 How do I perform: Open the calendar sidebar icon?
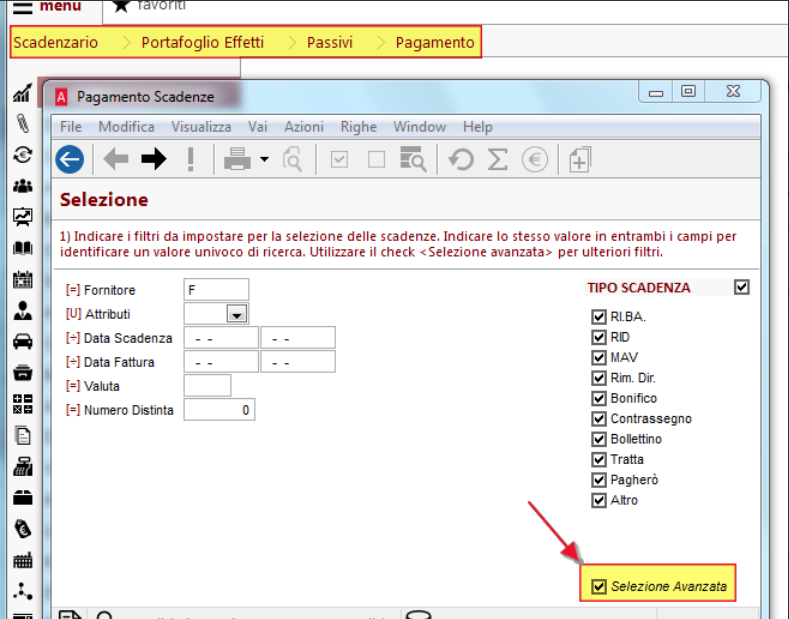23,279
